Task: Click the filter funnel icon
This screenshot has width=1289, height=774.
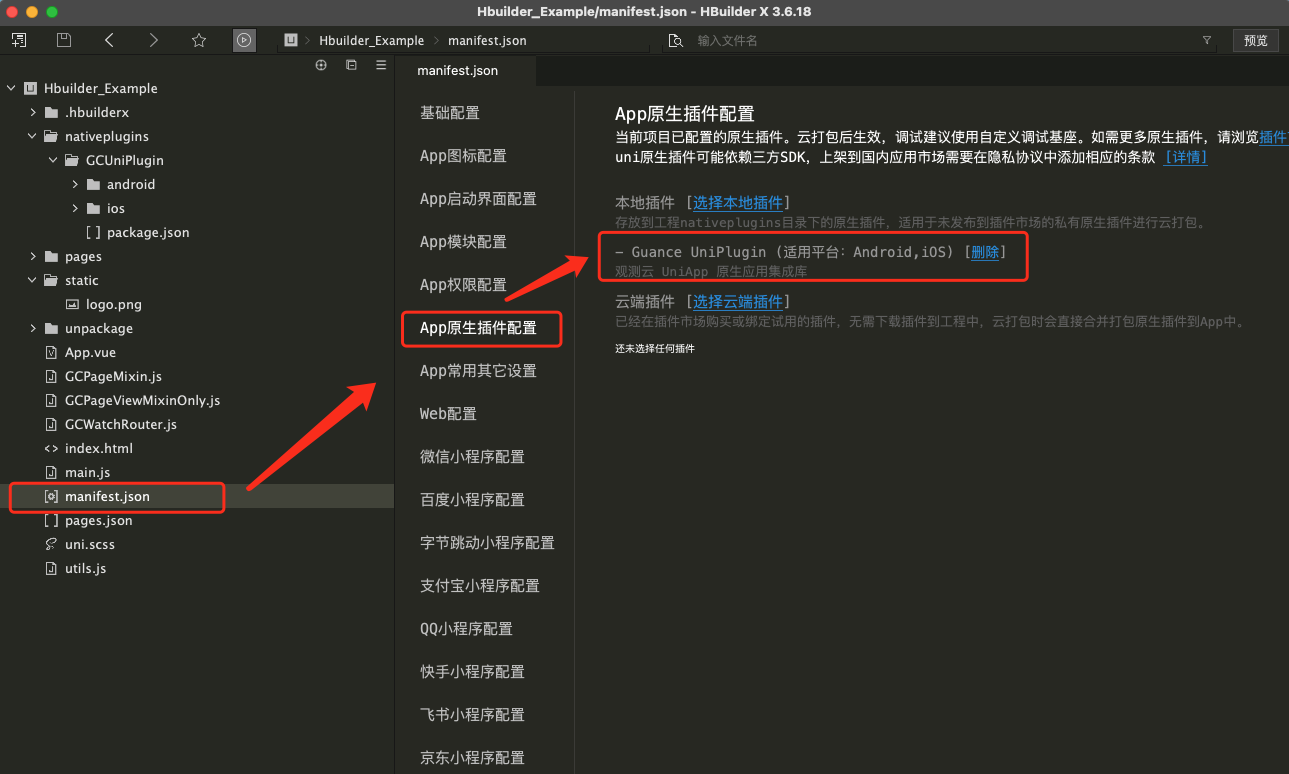Action: [1207, 40]
